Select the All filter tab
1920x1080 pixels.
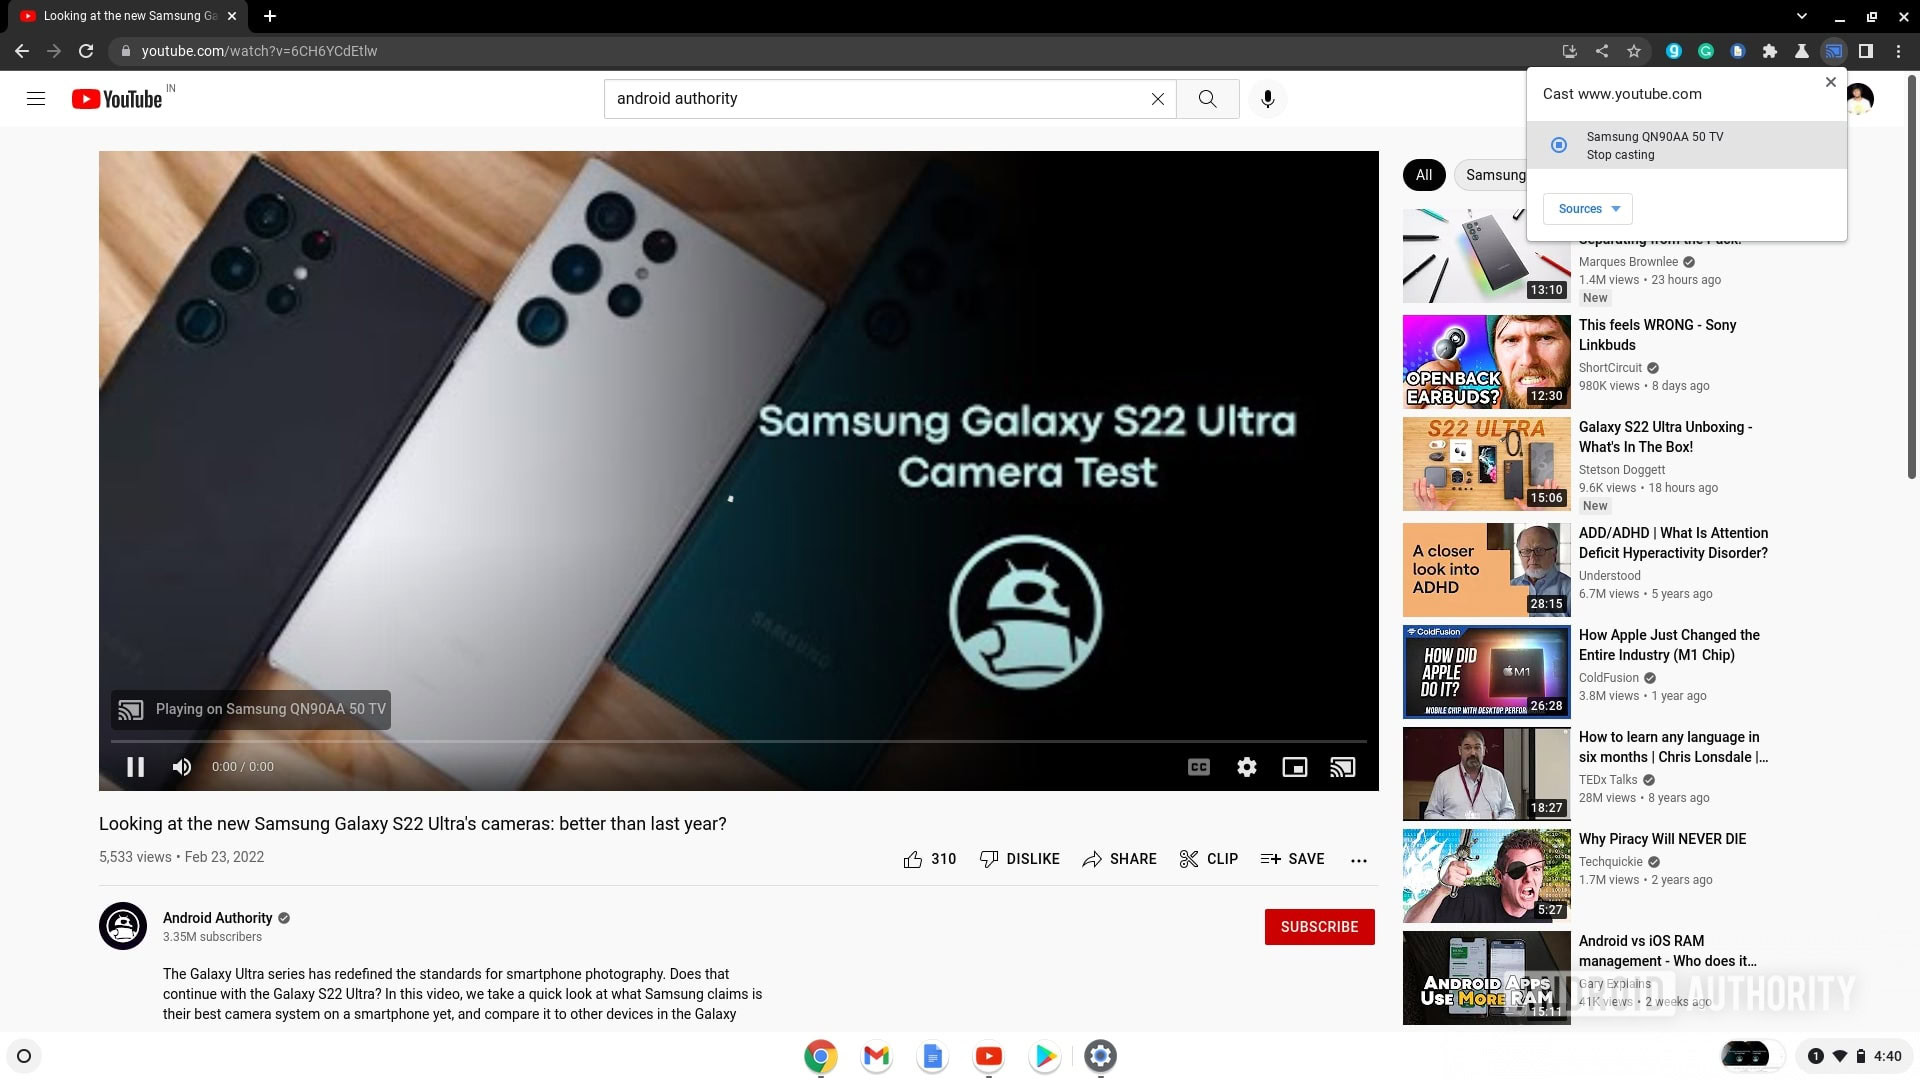coord(1423,174)
